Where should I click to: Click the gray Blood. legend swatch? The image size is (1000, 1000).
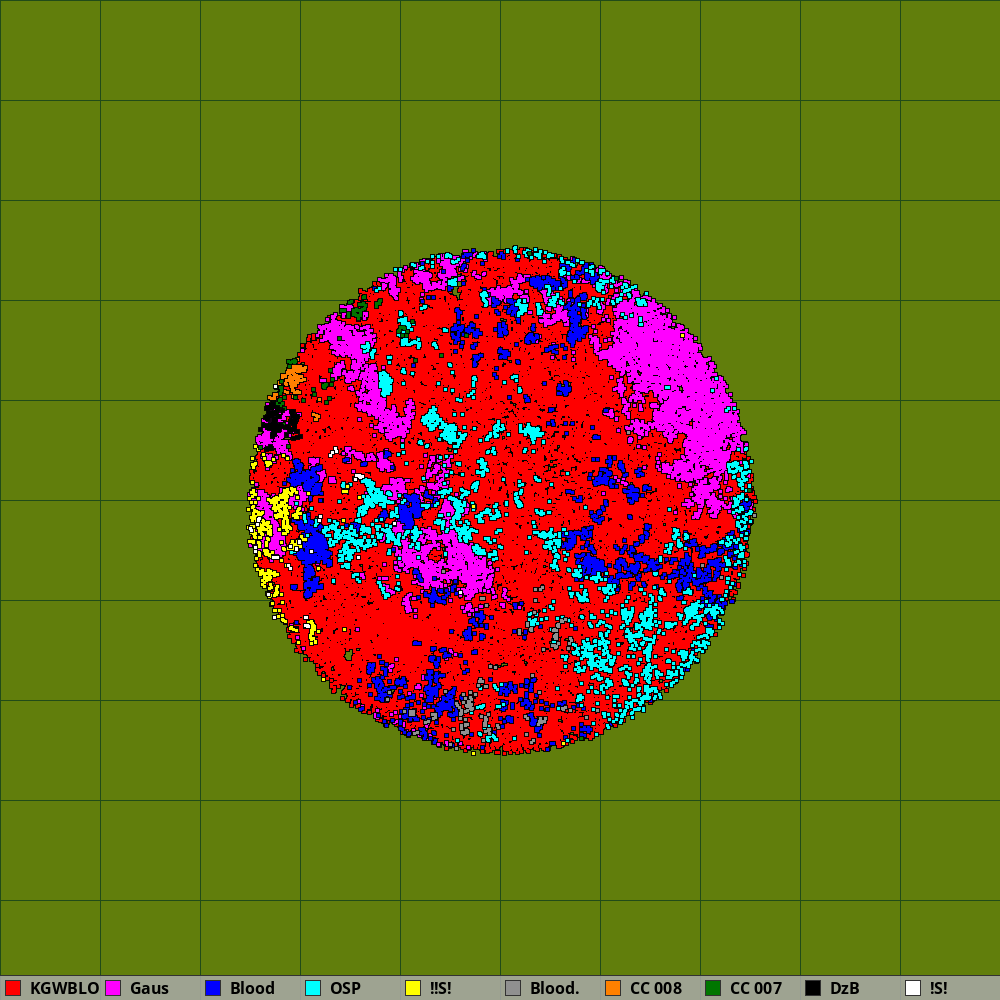tap(513, 988)
